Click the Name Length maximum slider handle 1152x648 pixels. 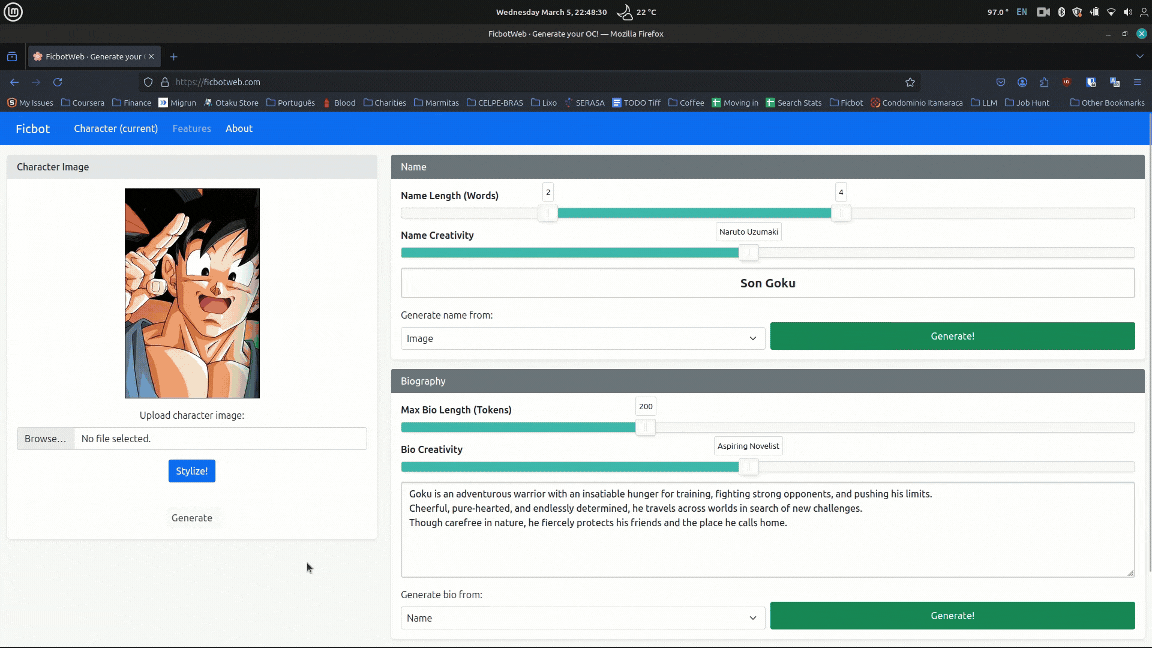pyautogui.click(x=841, y=213)
